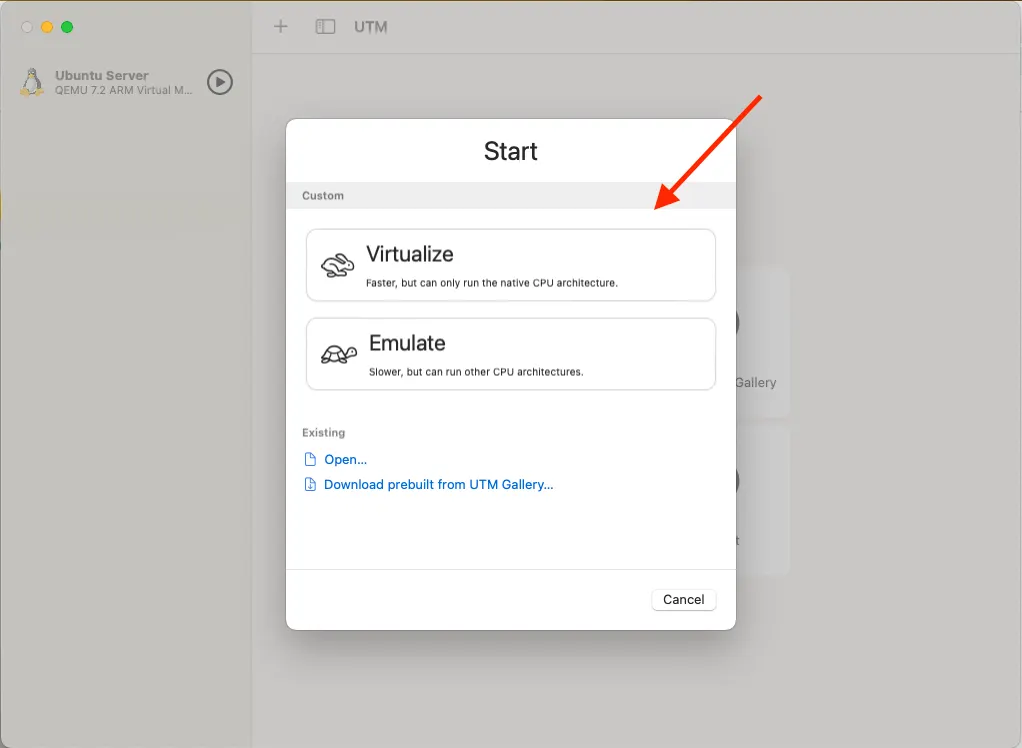Screen dimensions: 1022x748
Task: Click the UTM window title text
Action: click(371, 27)
